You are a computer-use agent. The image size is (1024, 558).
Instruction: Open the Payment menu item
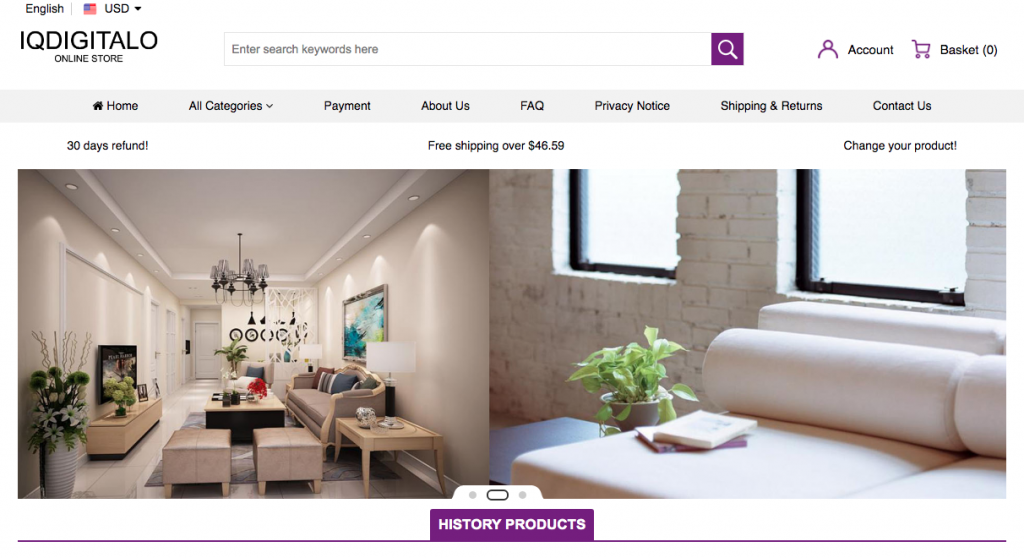point(347,106)
